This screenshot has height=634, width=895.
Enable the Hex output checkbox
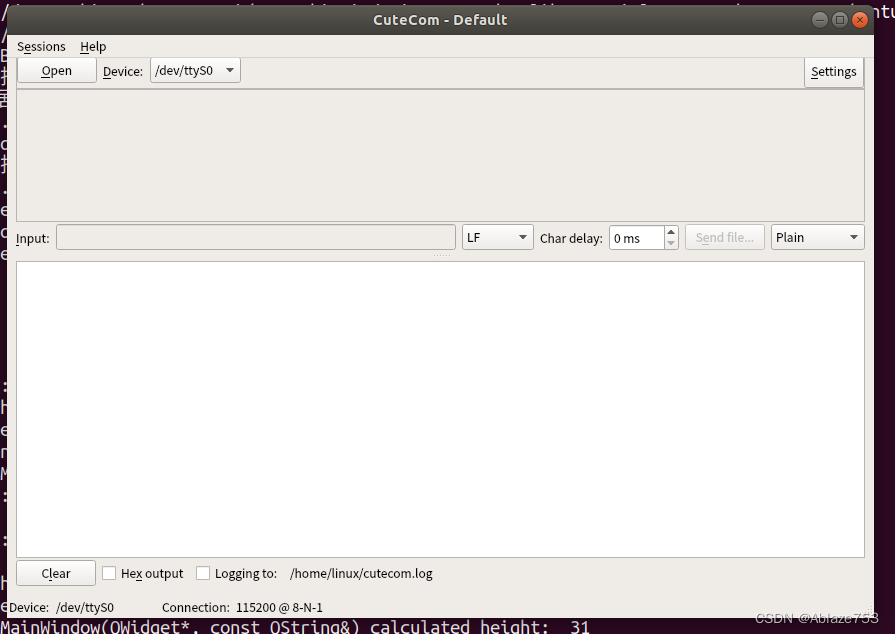click(x=109, y=573)
